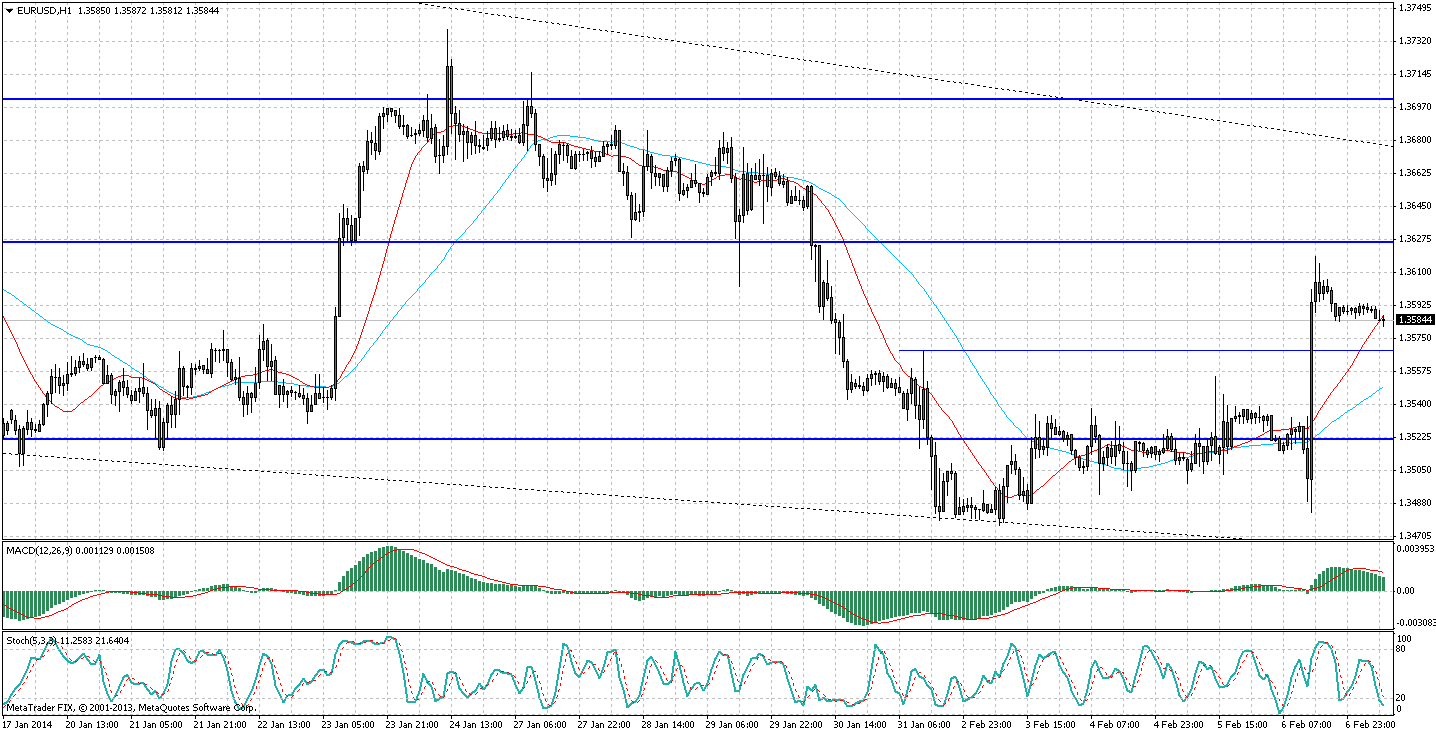Click the 27 Jan 06:00 time label
The height and width of the screenshot is (733, 1436).
click(540, 722)
